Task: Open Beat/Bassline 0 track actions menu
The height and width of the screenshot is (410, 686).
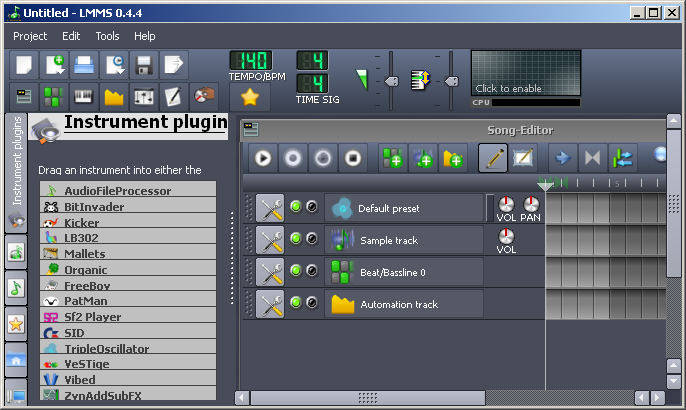Action: (x=270, y=271)
